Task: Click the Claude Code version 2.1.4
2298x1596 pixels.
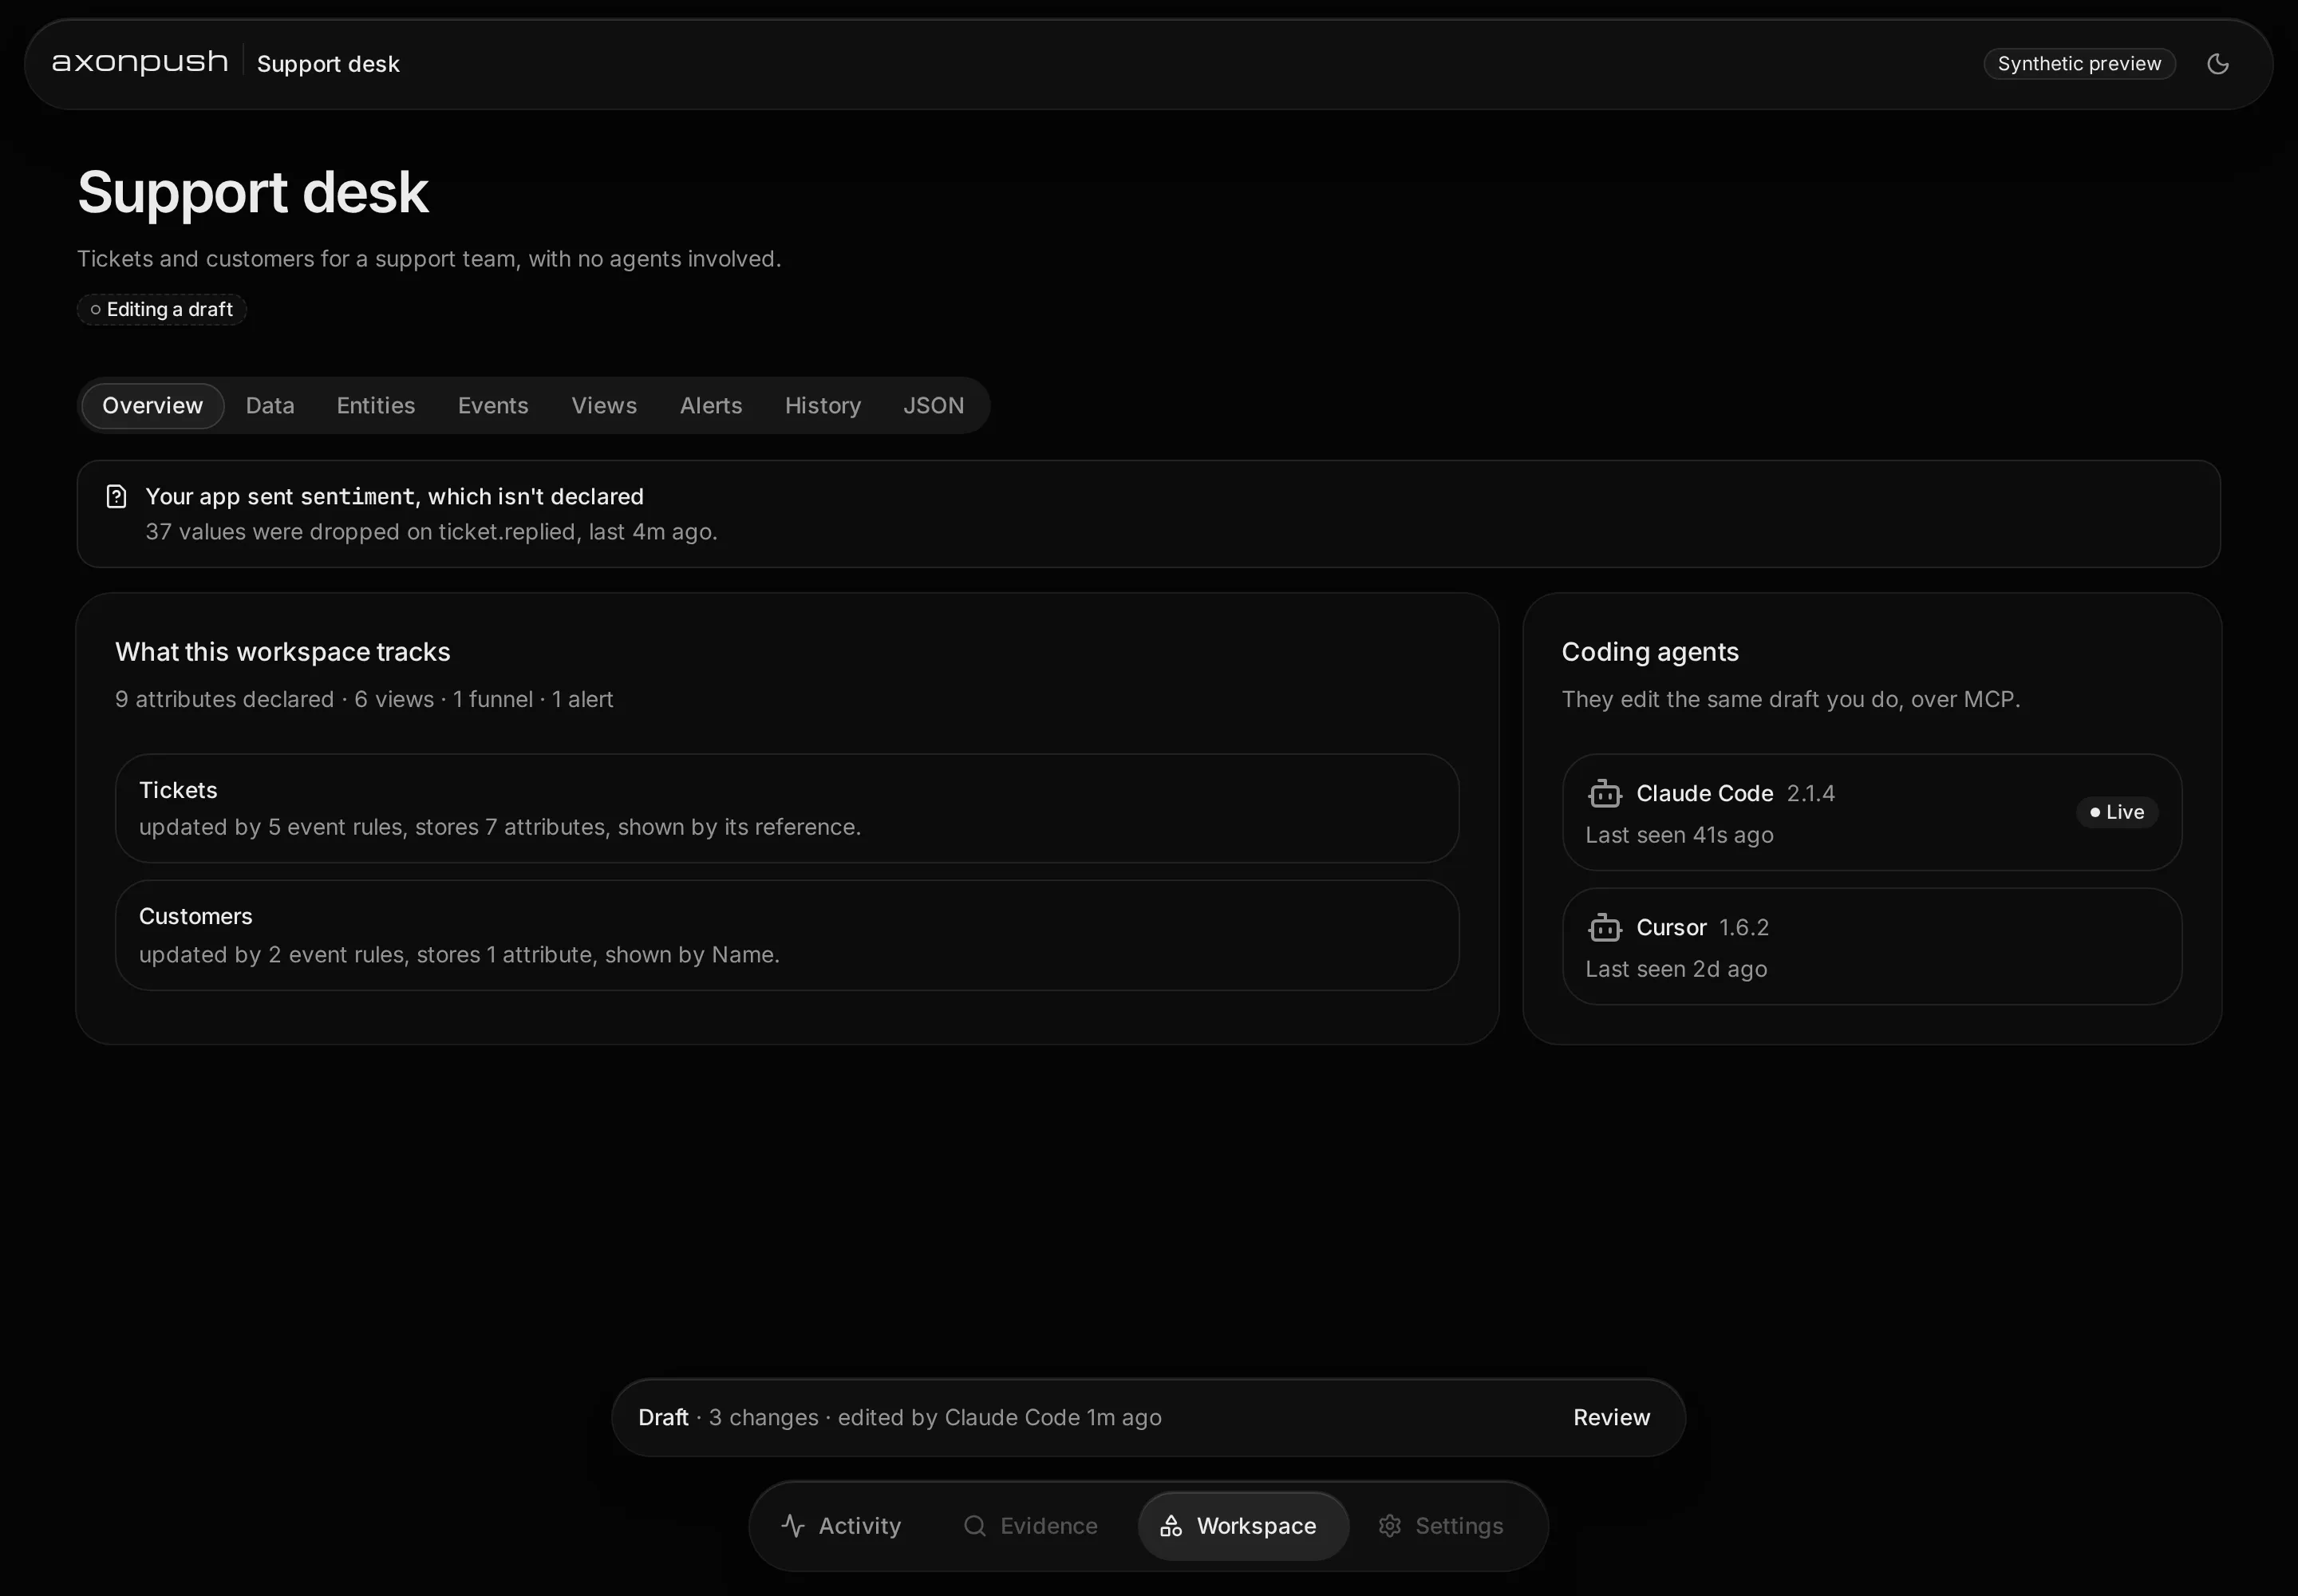Action: pos(1810,793)
